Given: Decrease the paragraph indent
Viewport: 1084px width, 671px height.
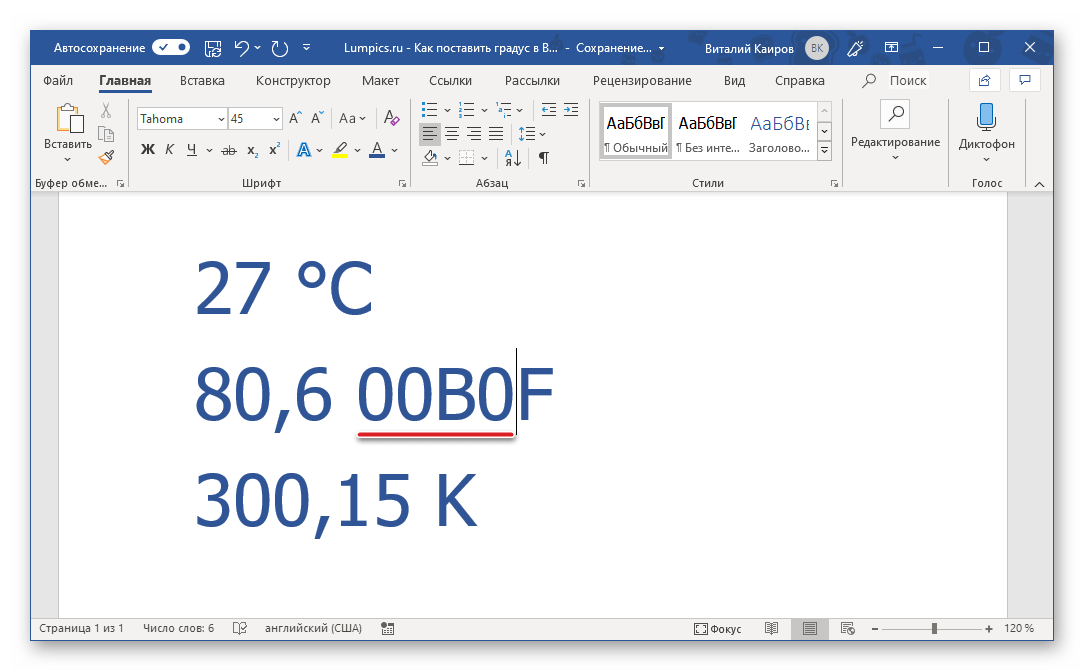Looking at the screenshot, I should [x=549, y=110].
